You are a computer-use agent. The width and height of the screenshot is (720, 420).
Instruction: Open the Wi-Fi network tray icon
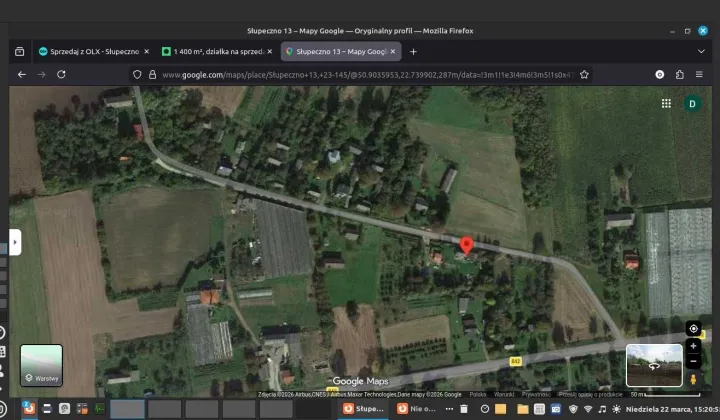pyautogui.click(x=588, y=409)
